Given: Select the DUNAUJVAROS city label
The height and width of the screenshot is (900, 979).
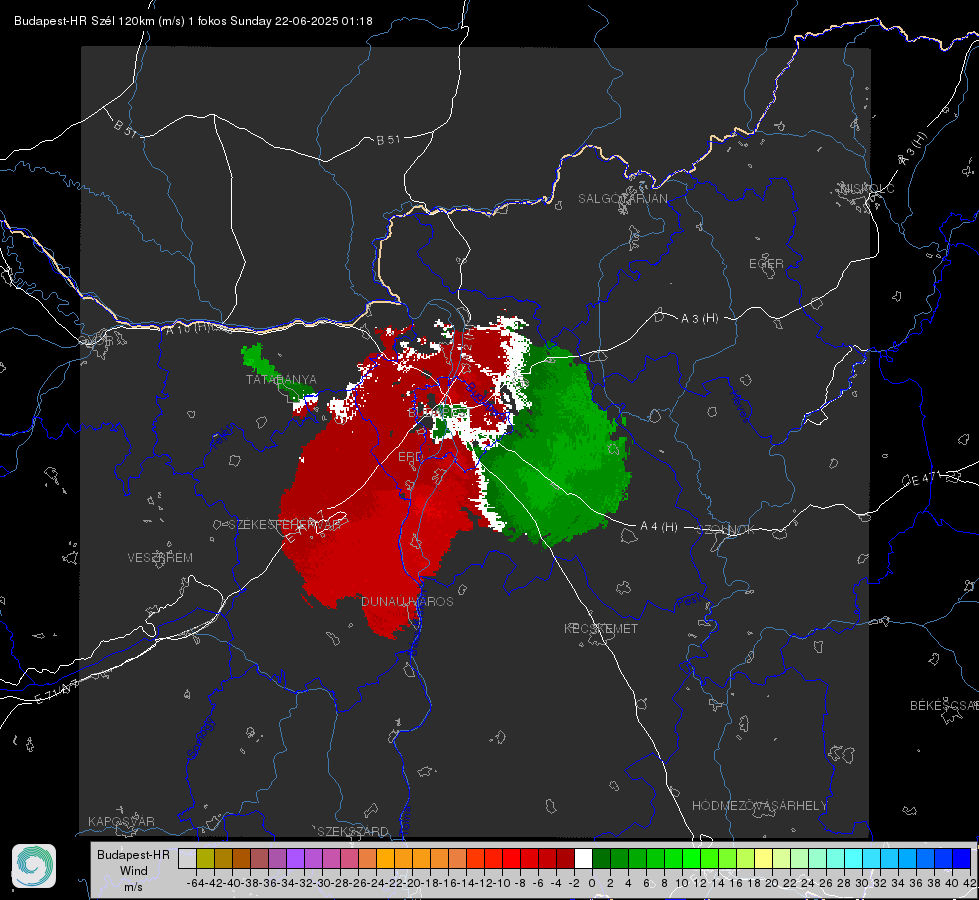Looking at the screenshot, I should point(407,601).
